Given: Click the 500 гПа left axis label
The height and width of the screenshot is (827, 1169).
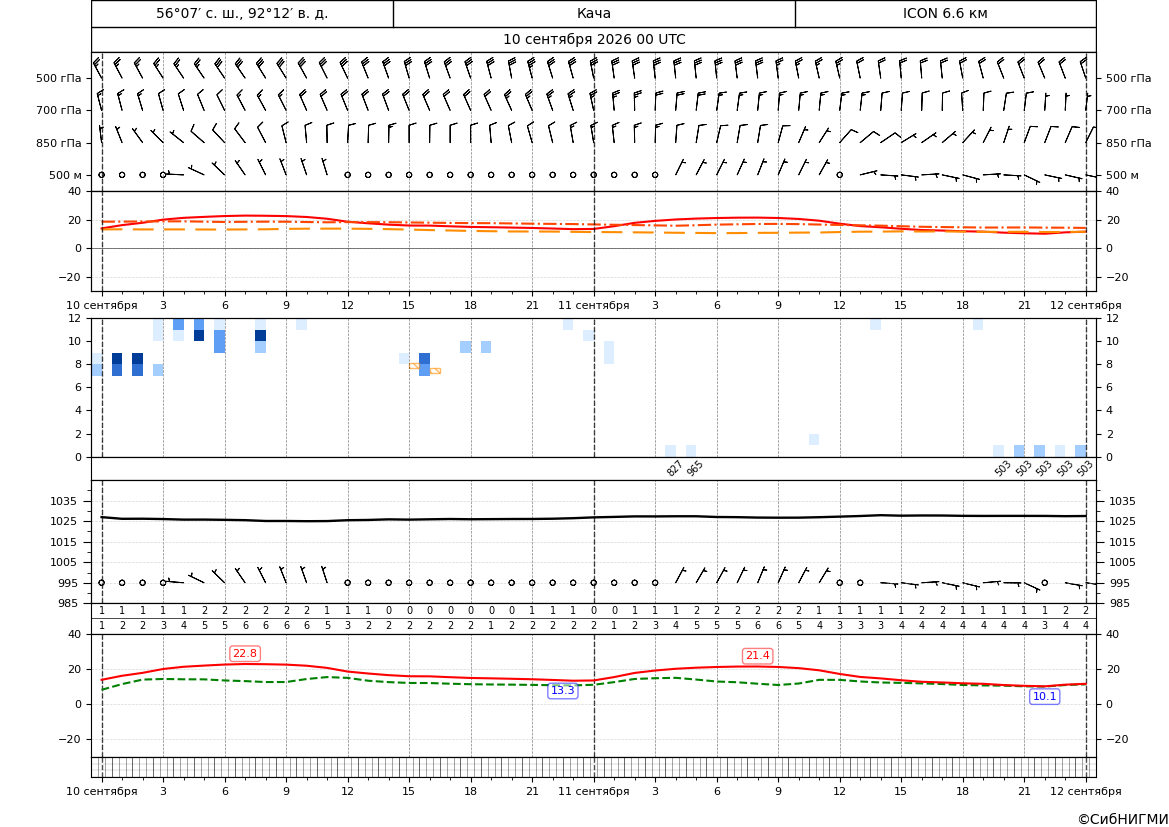Looking at the screenshot, I should 59,78.
